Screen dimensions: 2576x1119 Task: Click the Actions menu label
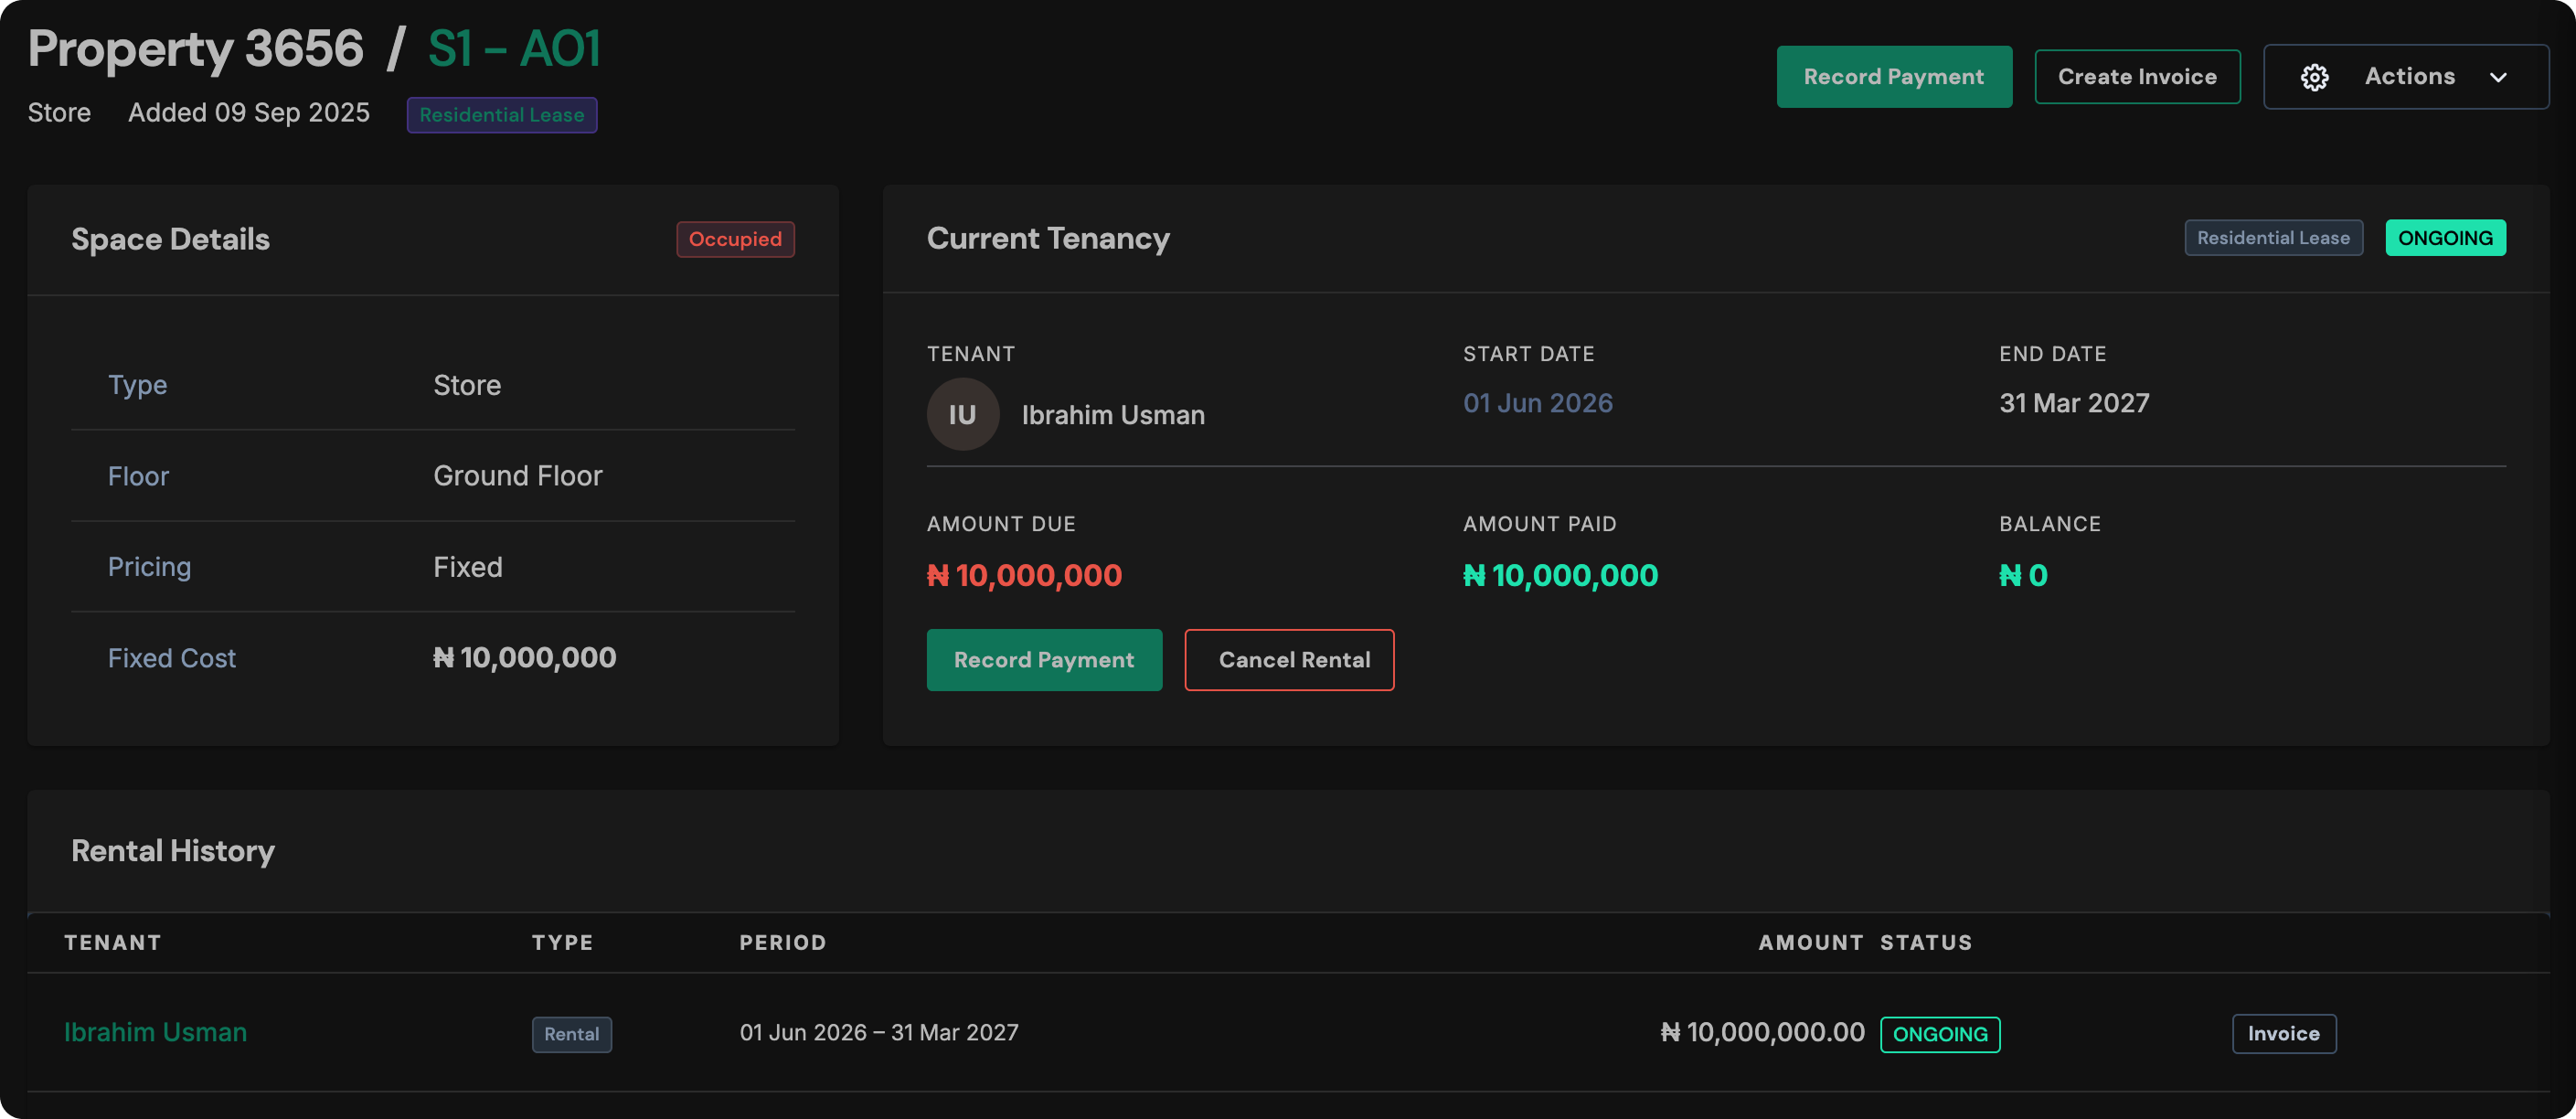(2409, 77)
